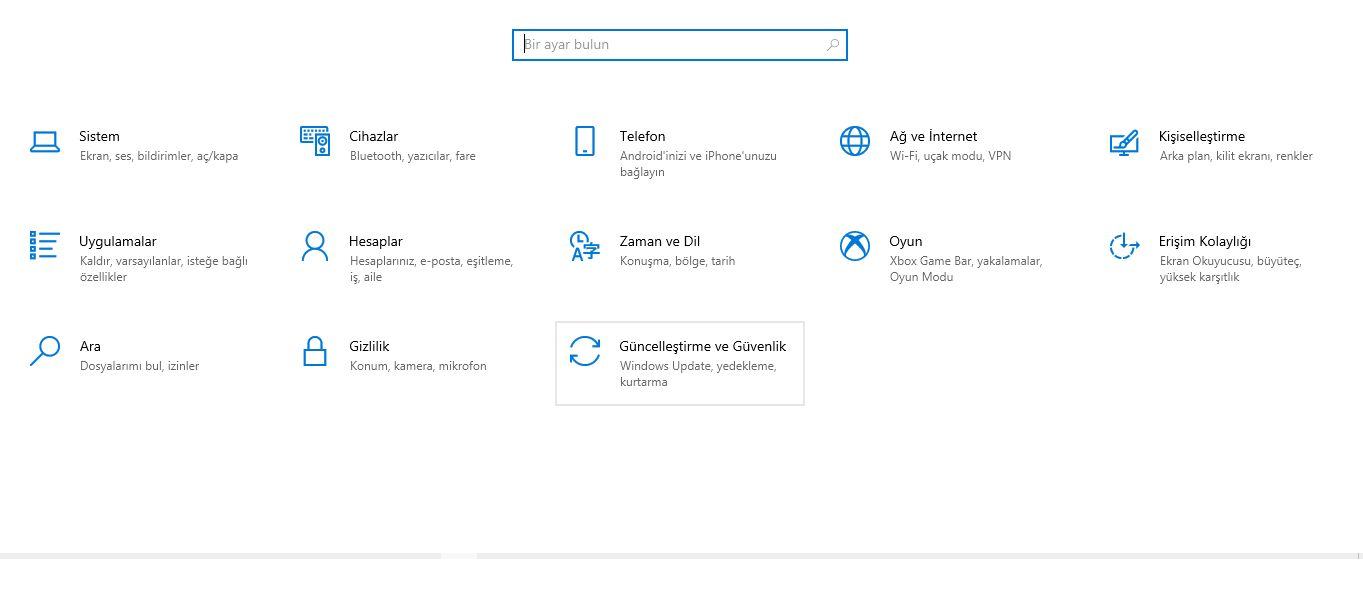Focus the "Bir ayar bulun" search field

[670, 45]
